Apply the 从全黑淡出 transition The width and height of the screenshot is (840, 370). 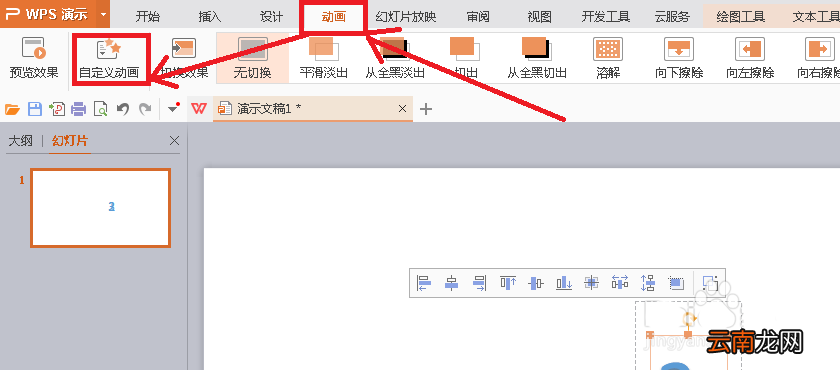coord(395,58)
